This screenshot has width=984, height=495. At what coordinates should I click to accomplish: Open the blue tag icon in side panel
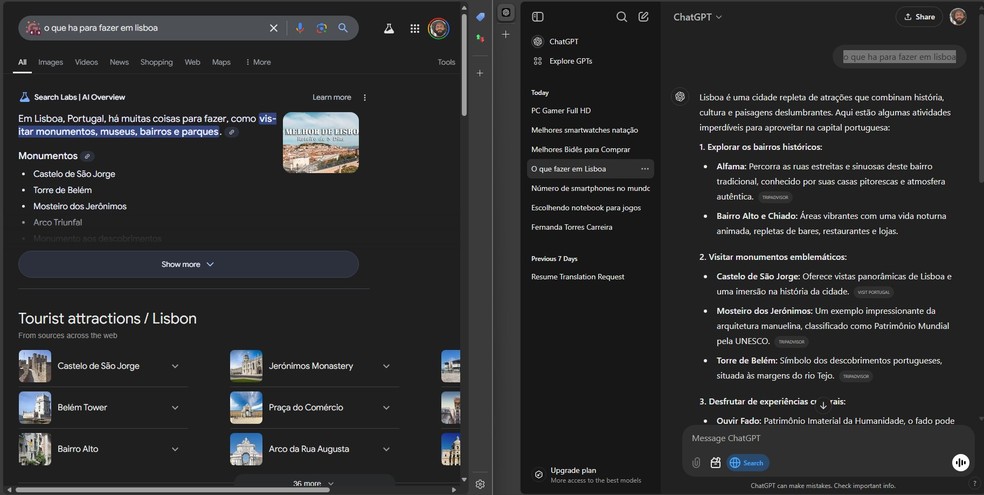(480, 17)
